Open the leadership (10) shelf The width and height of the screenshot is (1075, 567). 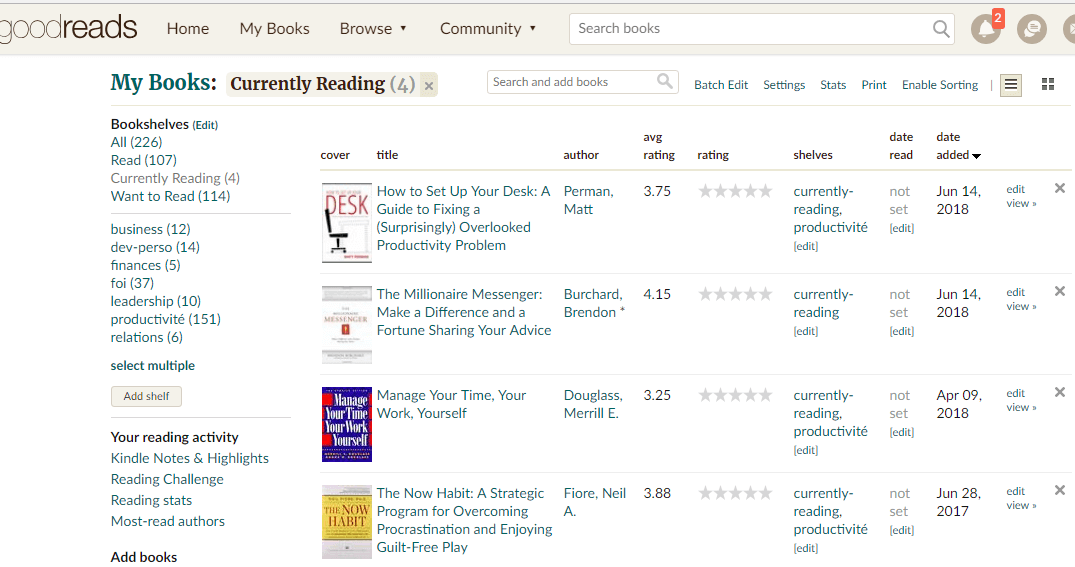[x=156, y=301]
